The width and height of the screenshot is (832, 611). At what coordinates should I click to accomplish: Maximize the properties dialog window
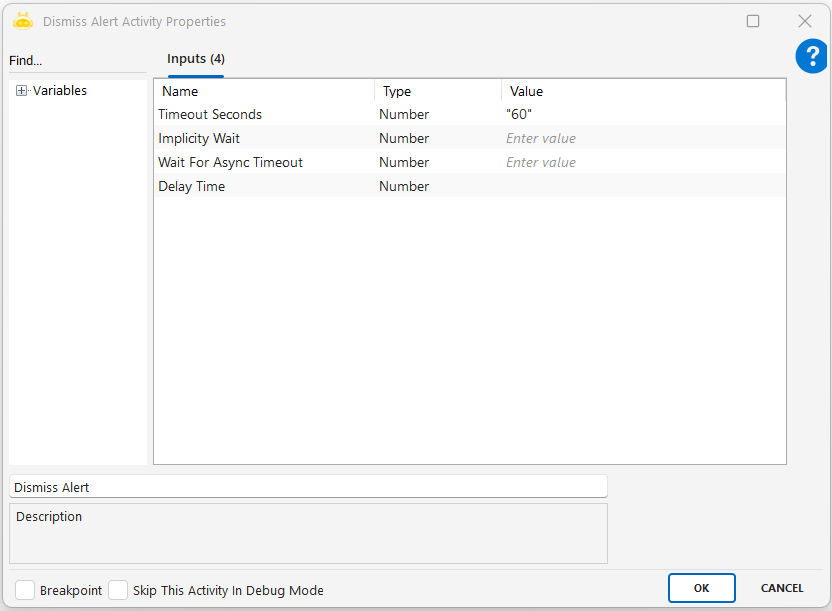pos(753,21)
